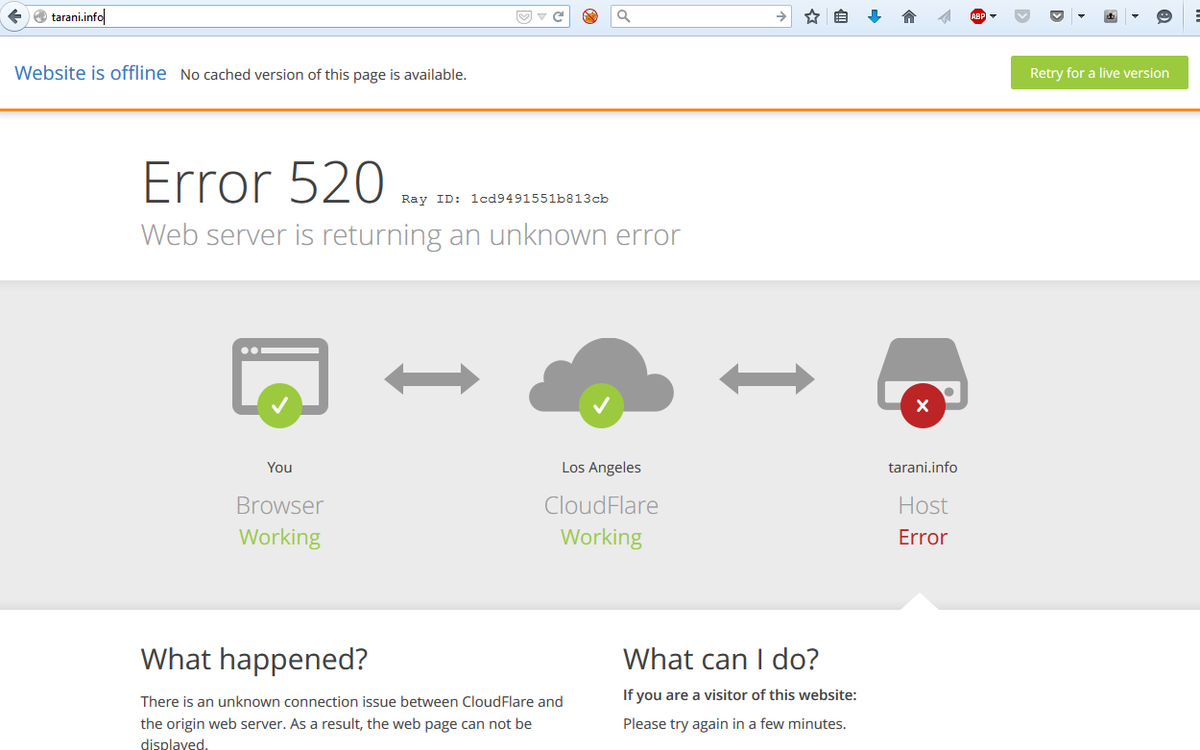Click the orange blocked-content extension icon
The width and height of the screenshot is (1200, 750).
pyautogui.click(x=590, y=16)
